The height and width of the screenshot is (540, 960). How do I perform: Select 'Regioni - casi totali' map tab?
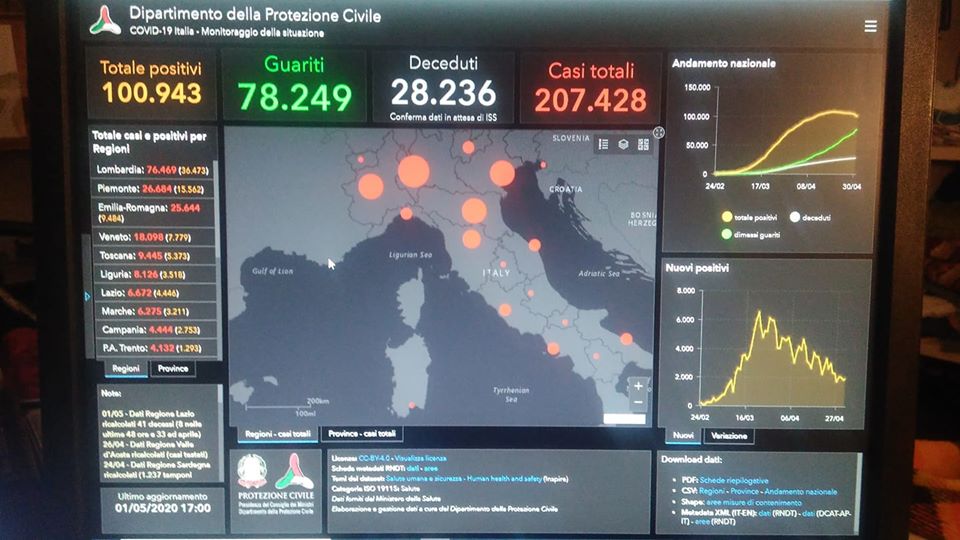click(x=277, y=433)
